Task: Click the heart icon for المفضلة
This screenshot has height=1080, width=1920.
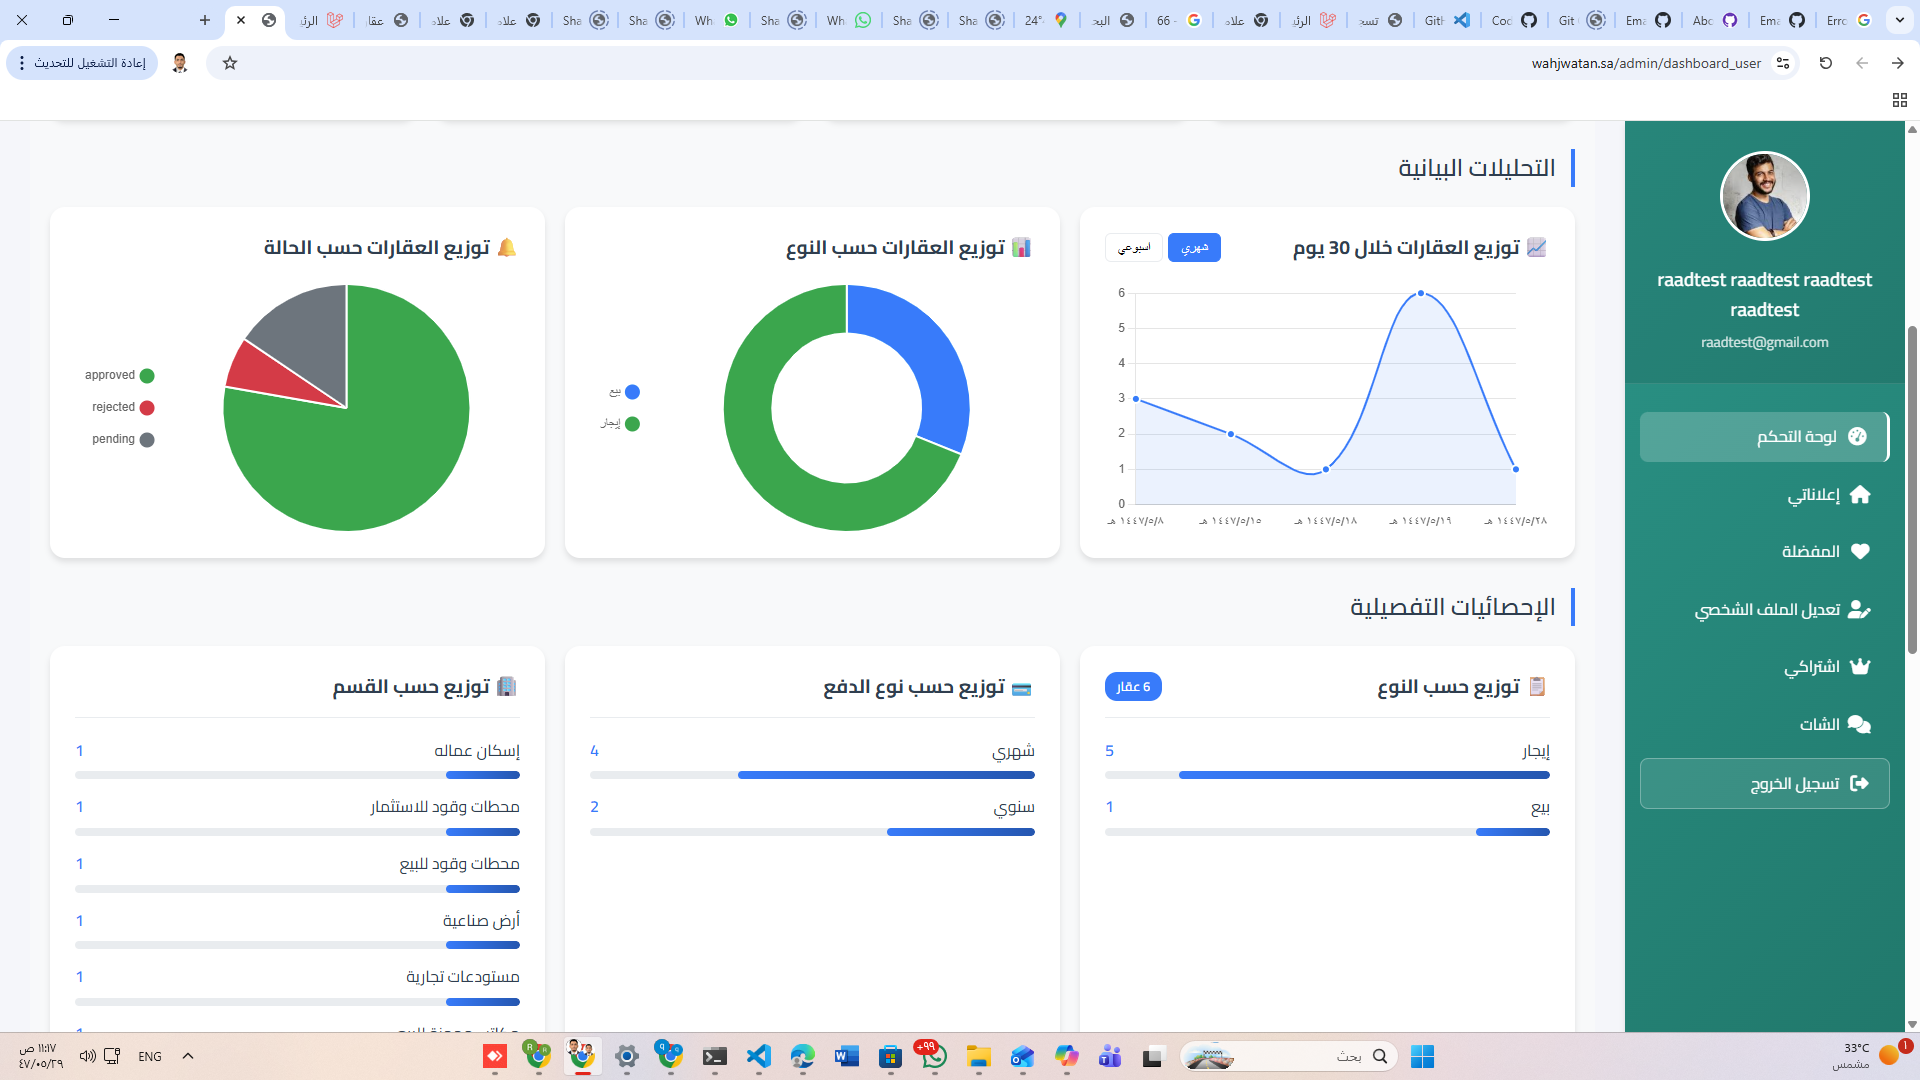Action: click(1859, 552)
